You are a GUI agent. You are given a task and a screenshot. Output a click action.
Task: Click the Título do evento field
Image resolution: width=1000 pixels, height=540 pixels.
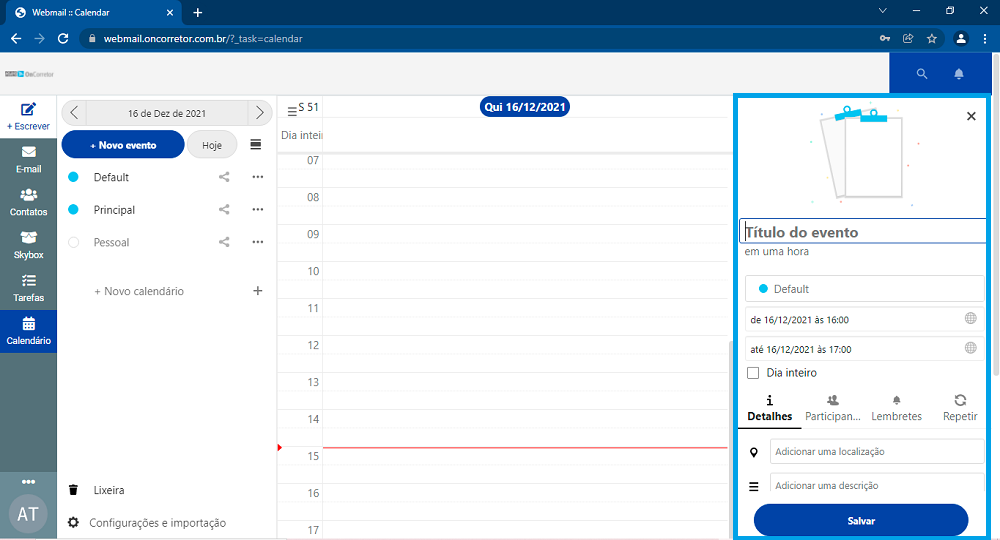click(864, 232)
